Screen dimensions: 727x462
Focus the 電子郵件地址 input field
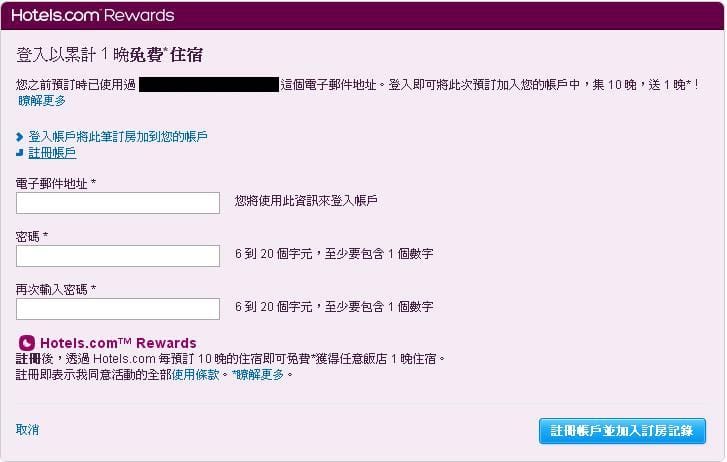click(118, 203)
